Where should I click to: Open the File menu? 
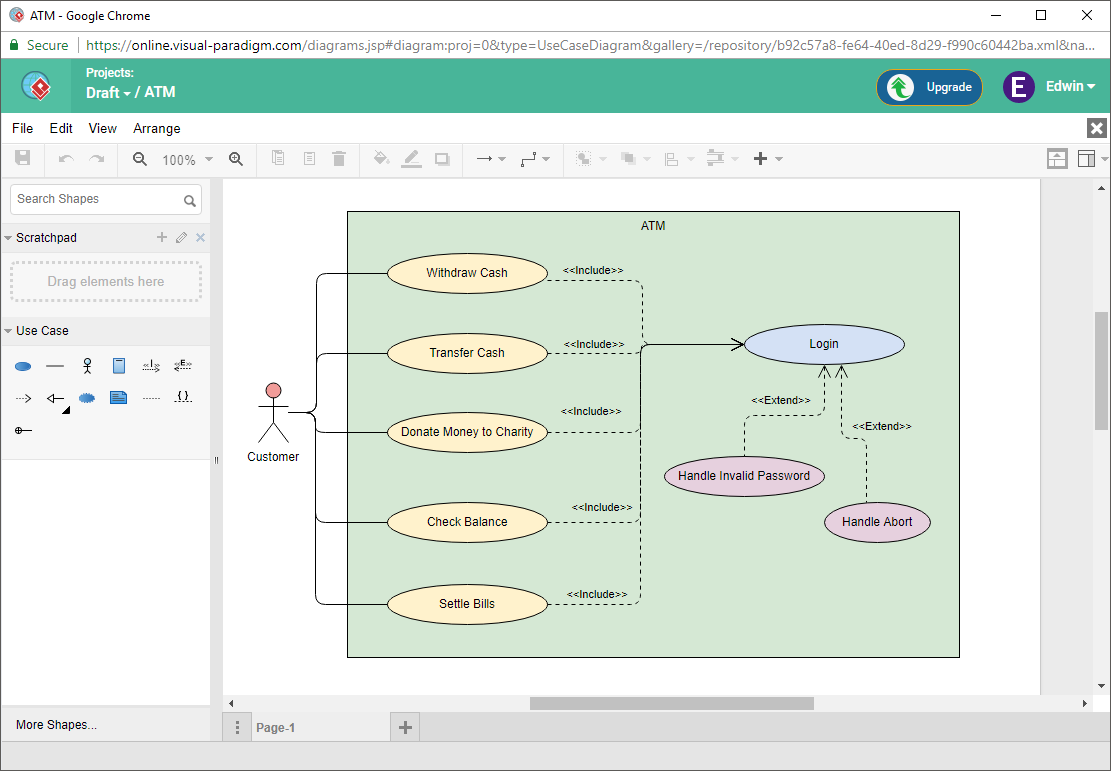pyautogui.click(x=22, y=128)
